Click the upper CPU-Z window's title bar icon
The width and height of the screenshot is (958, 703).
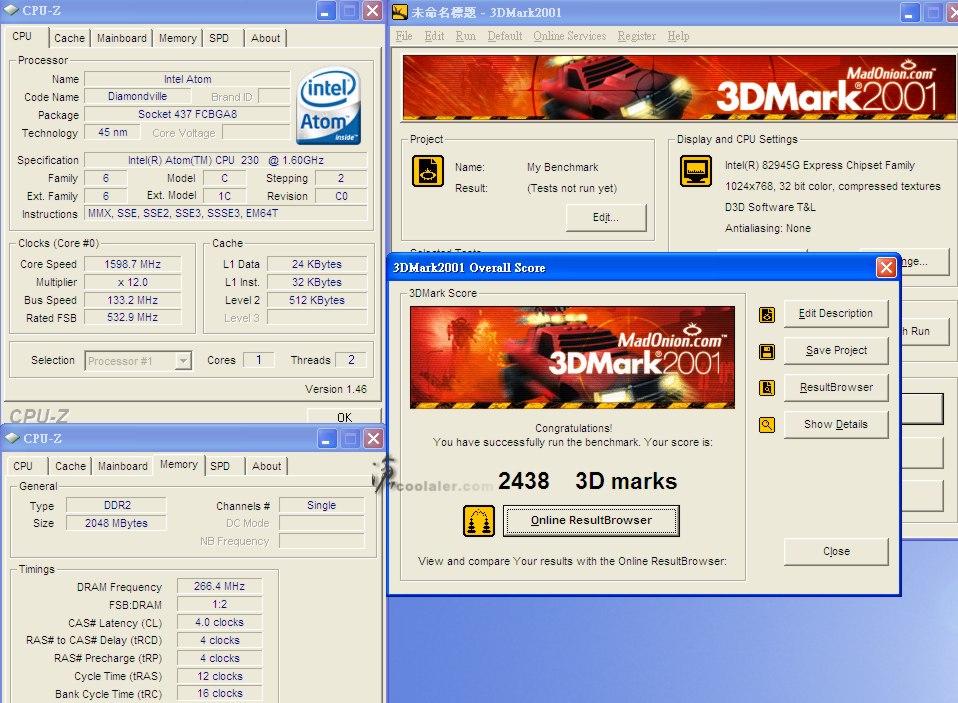pyautogui.click(x=11, y=10)
